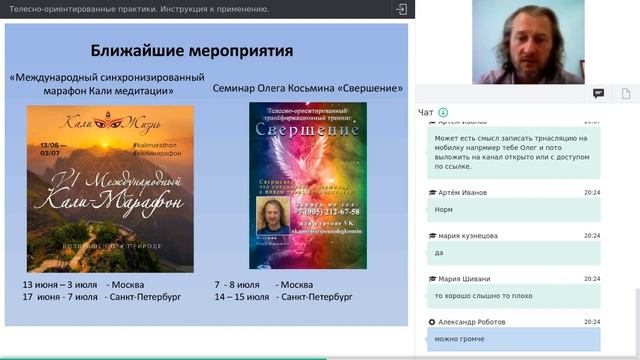Click the «Норм» chat message
The image size is (640, 360).
pos(514,210)
